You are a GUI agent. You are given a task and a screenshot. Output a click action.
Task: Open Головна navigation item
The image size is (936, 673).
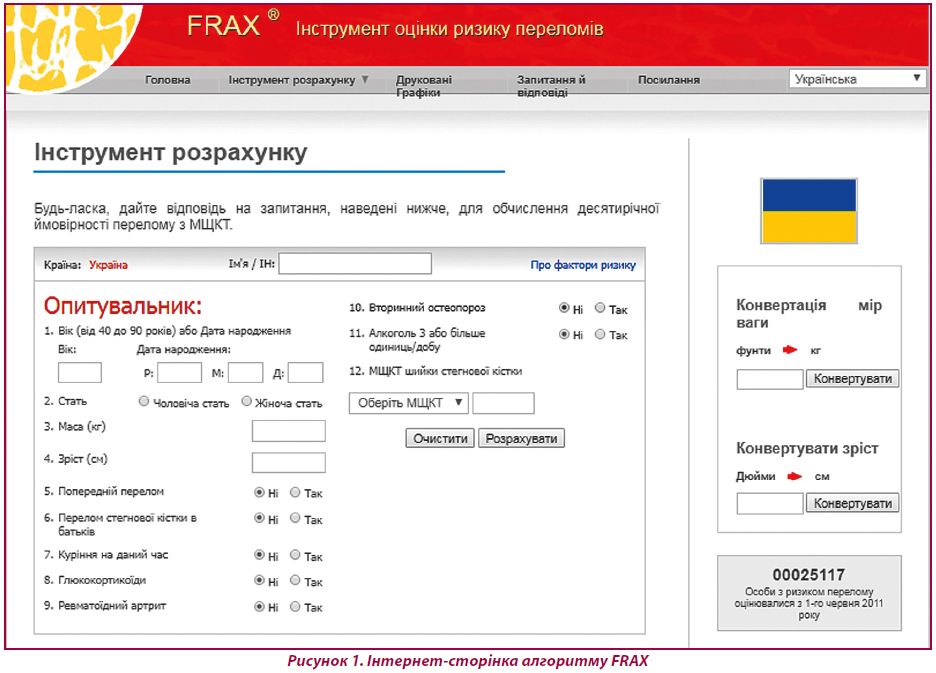point(168,80)
